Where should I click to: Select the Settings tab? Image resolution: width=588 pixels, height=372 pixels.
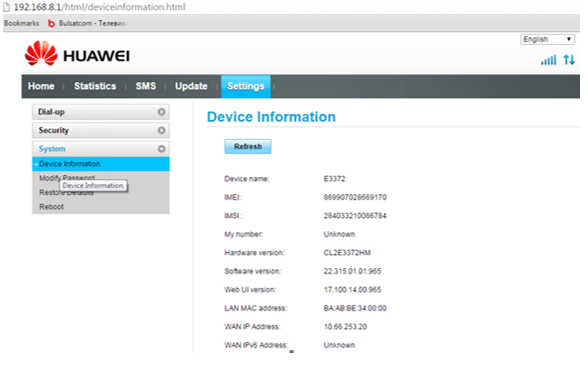pyautogui.click(x=246, y=86)
